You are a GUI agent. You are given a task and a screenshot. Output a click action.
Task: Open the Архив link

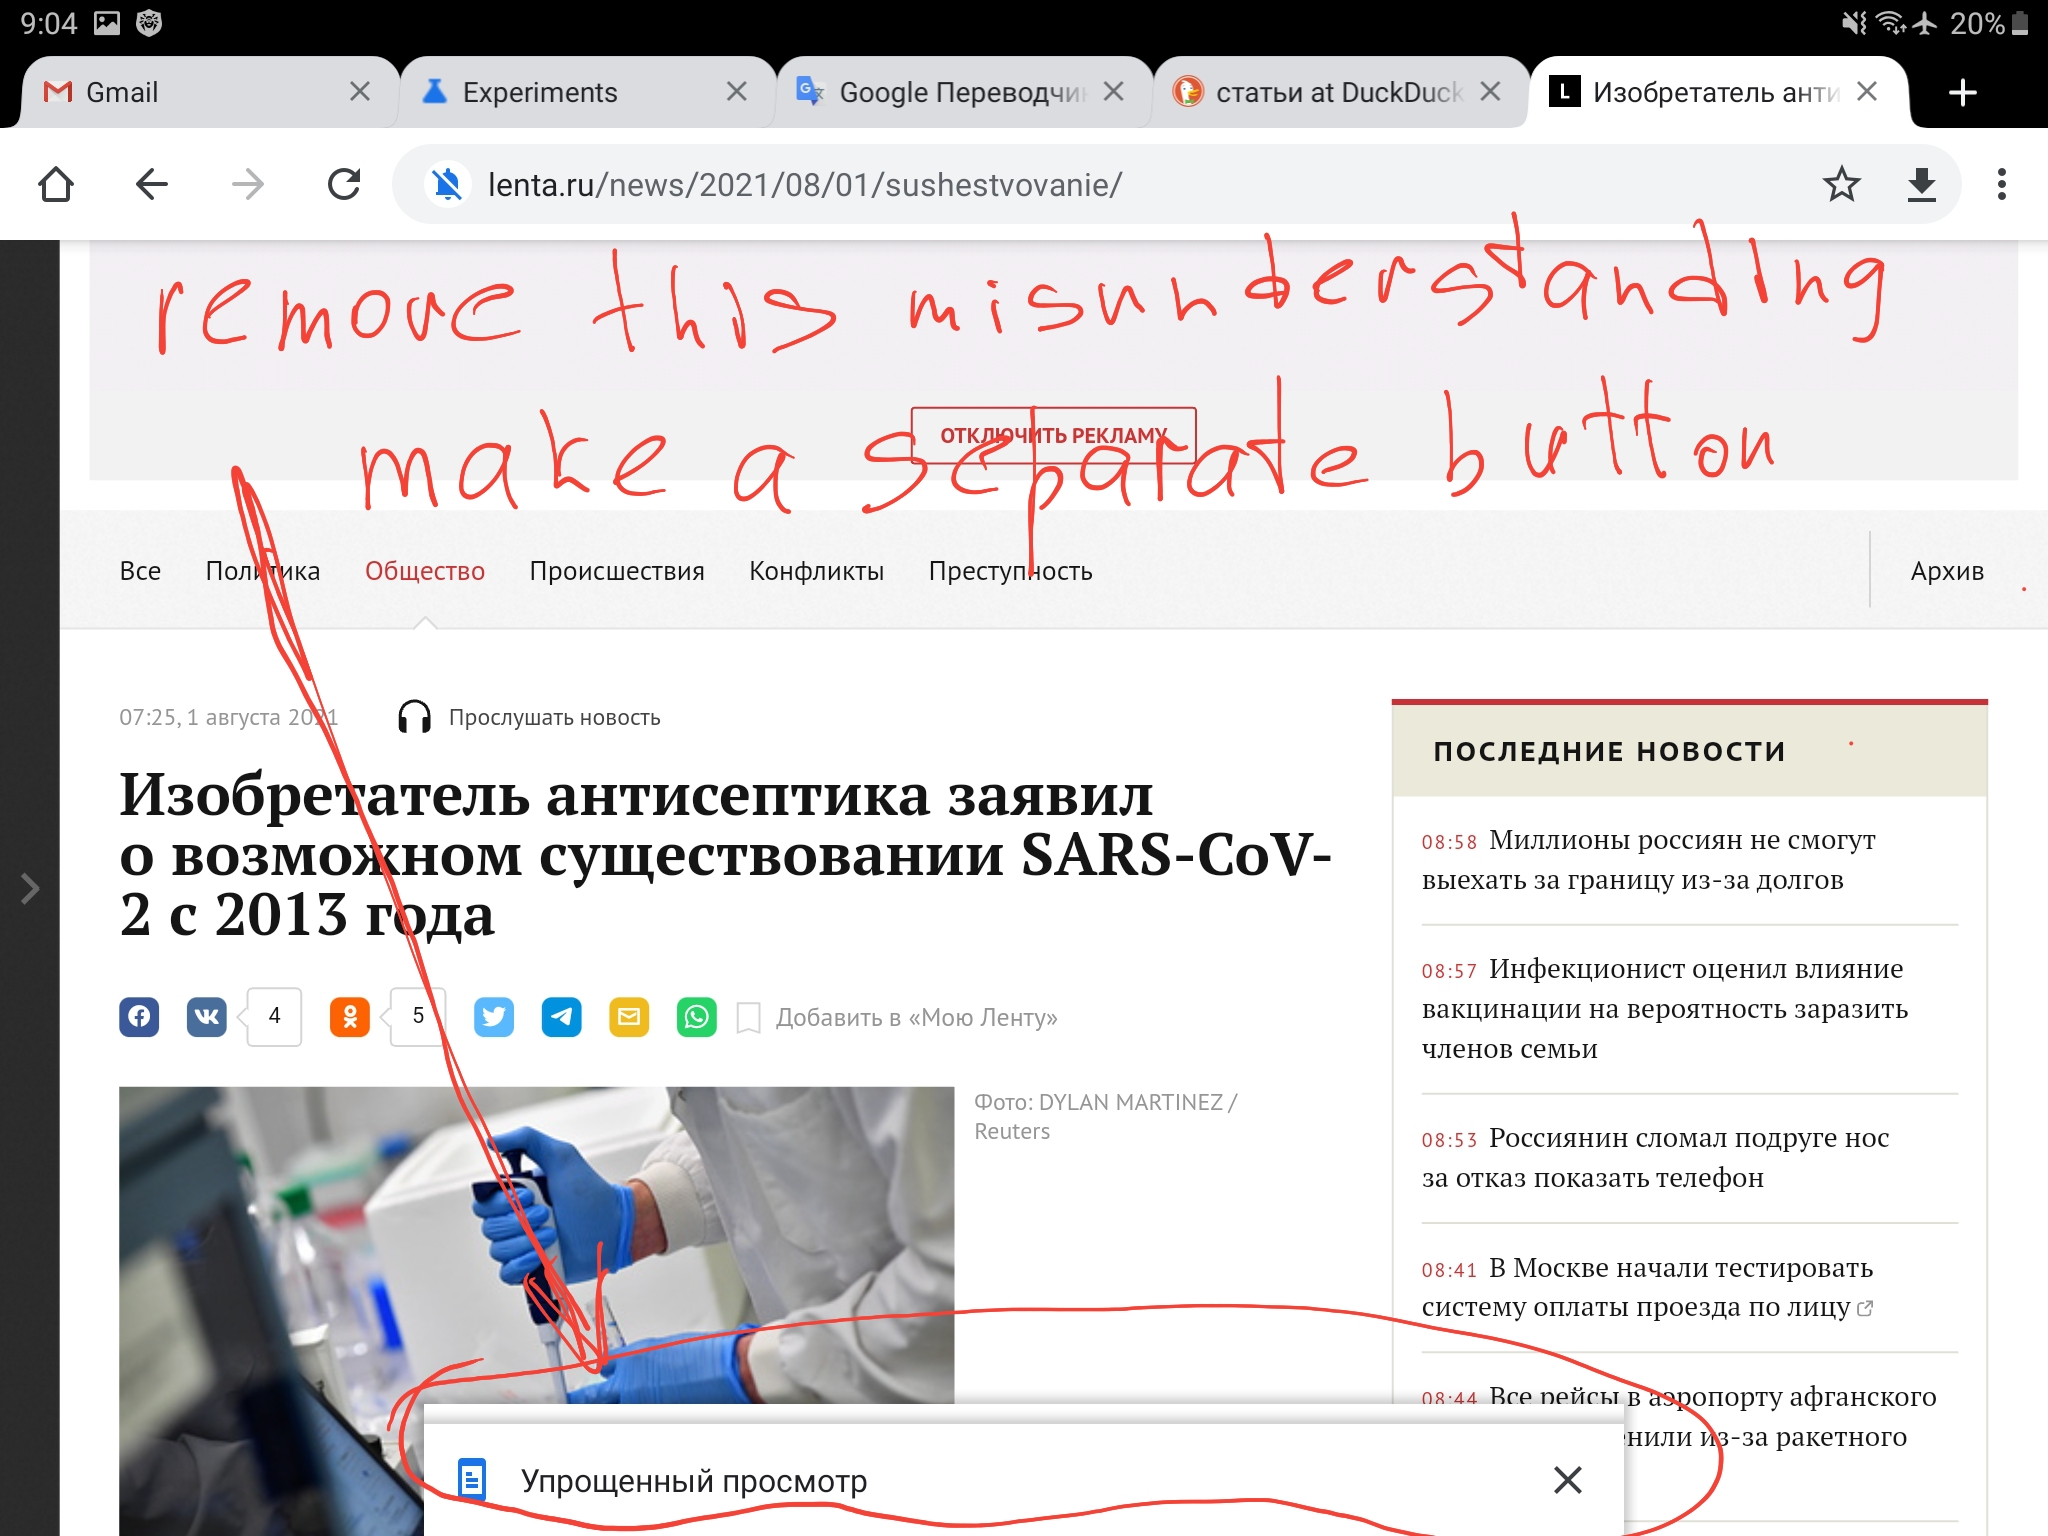pyautogui.click(x=1947, y=571)
